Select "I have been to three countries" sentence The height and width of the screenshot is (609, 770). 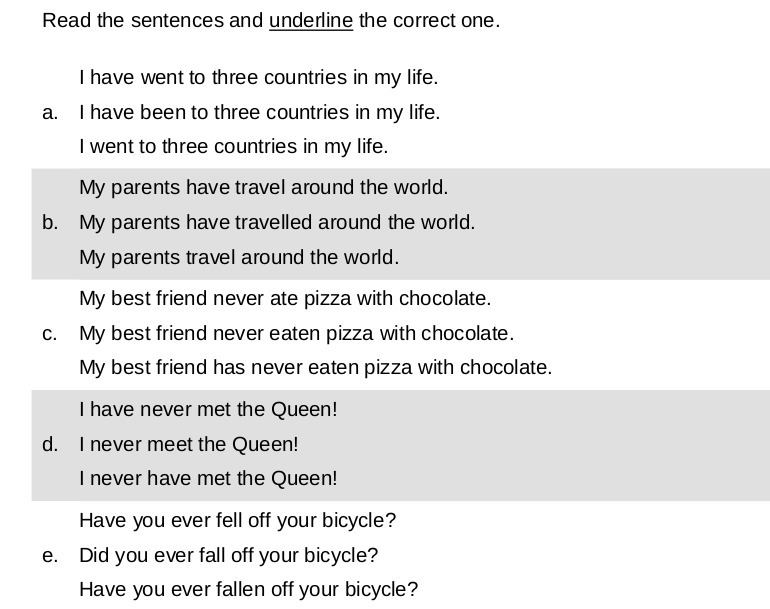click(259, 112)
